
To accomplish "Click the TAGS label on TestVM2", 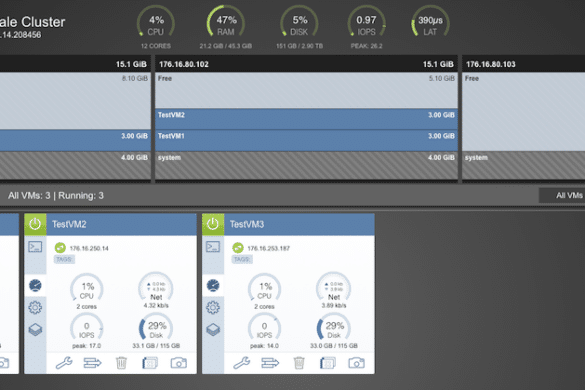I will point(64,259).
